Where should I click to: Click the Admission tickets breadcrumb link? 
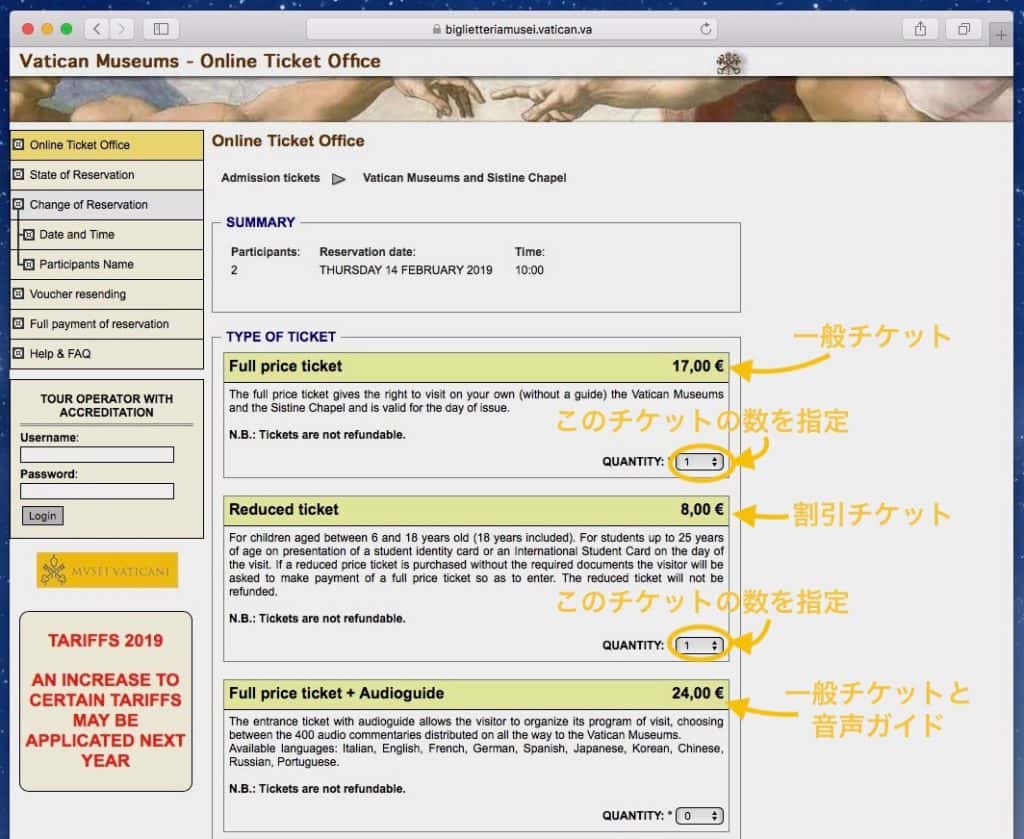coord(270,178)
